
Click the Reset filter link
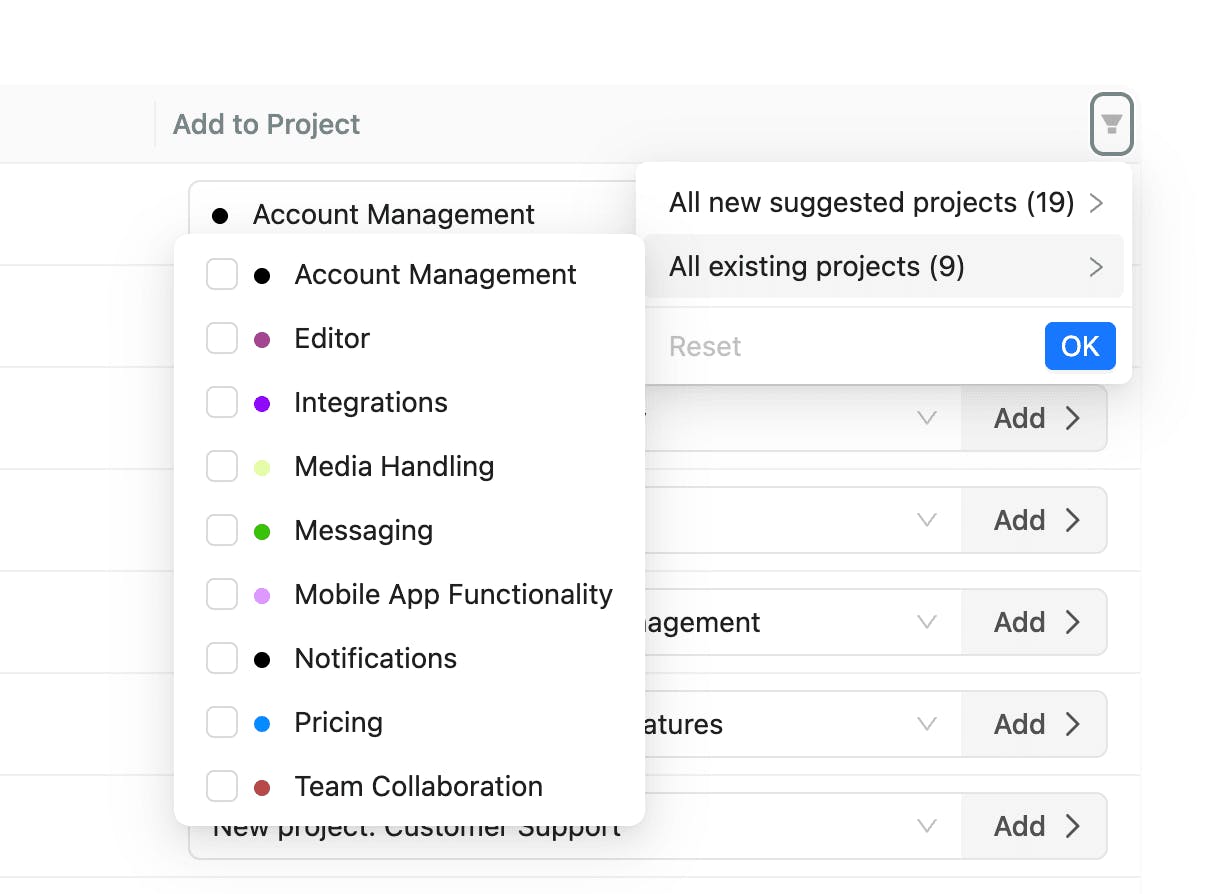click(x=705, y=347)
